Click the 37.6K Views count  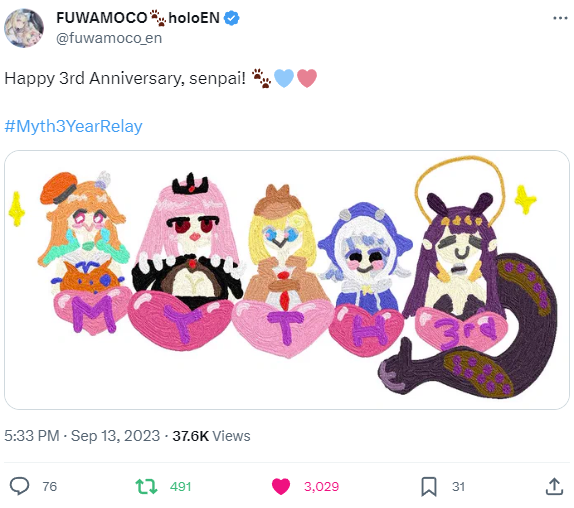(211, 436)
